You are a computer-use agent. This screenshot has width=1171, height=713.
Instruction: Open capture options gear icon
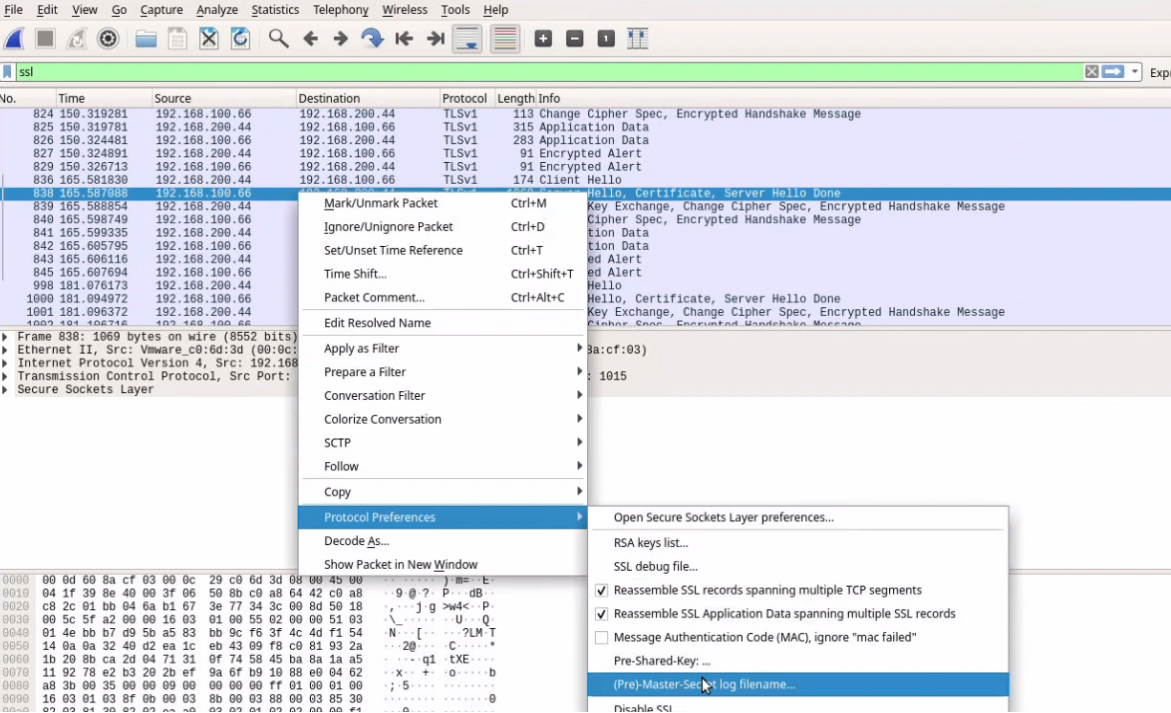(x=108, y=39)
